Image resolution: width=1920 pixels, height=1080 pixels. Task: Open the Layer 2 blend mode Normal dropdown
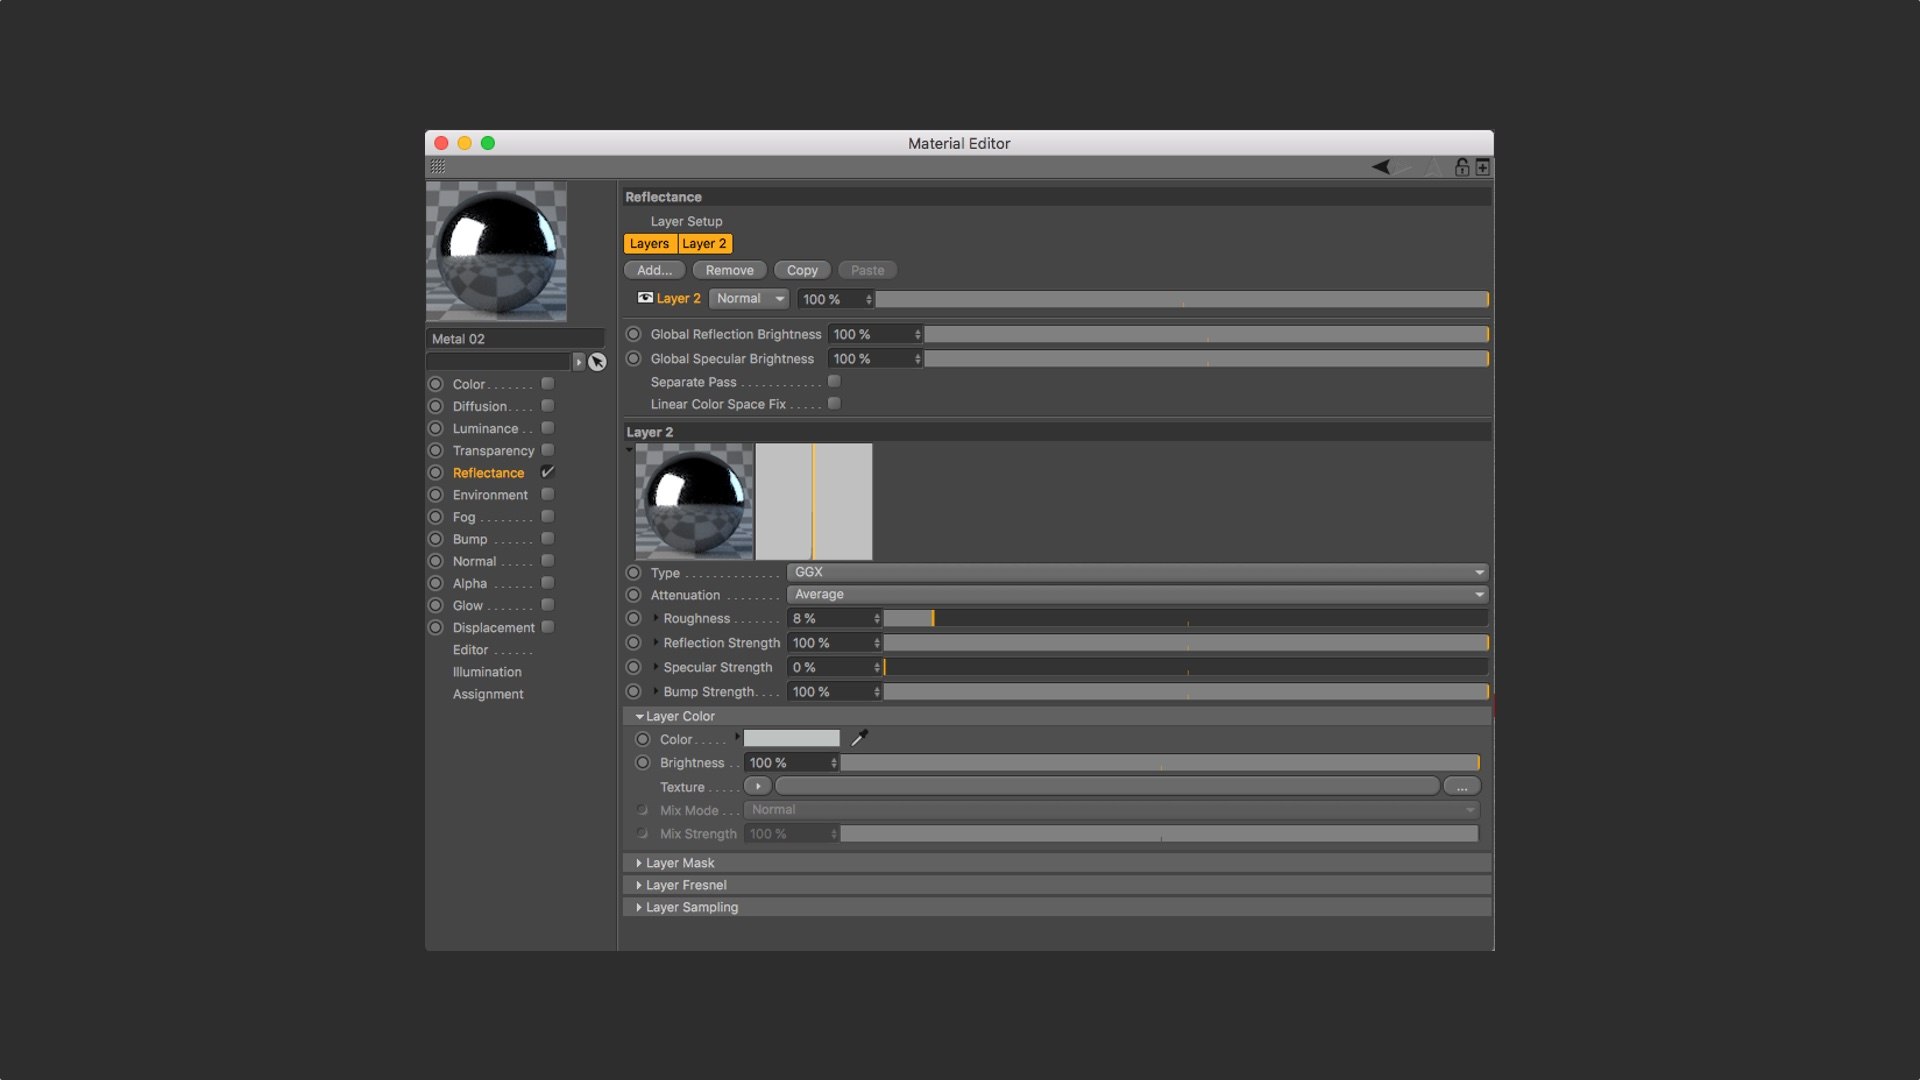click(749, 298)
